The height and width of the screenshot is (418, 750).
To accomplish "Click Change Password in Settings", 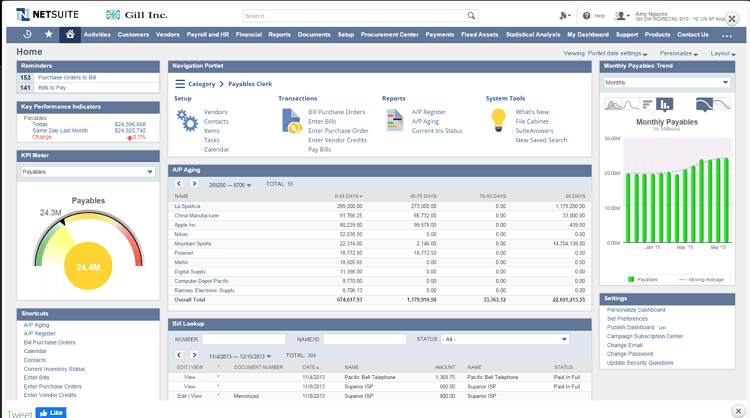I will click(629, 354).
